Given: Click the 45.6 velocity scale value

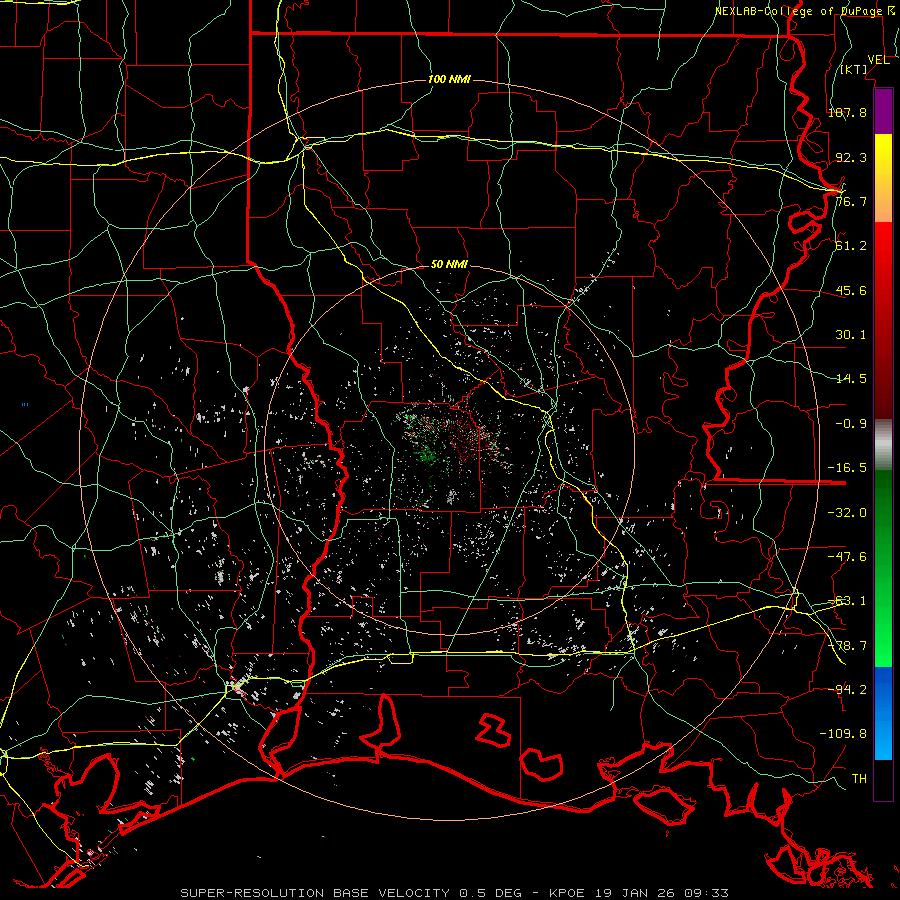Looking at the screenshot, I should click(x=851, y=290).
